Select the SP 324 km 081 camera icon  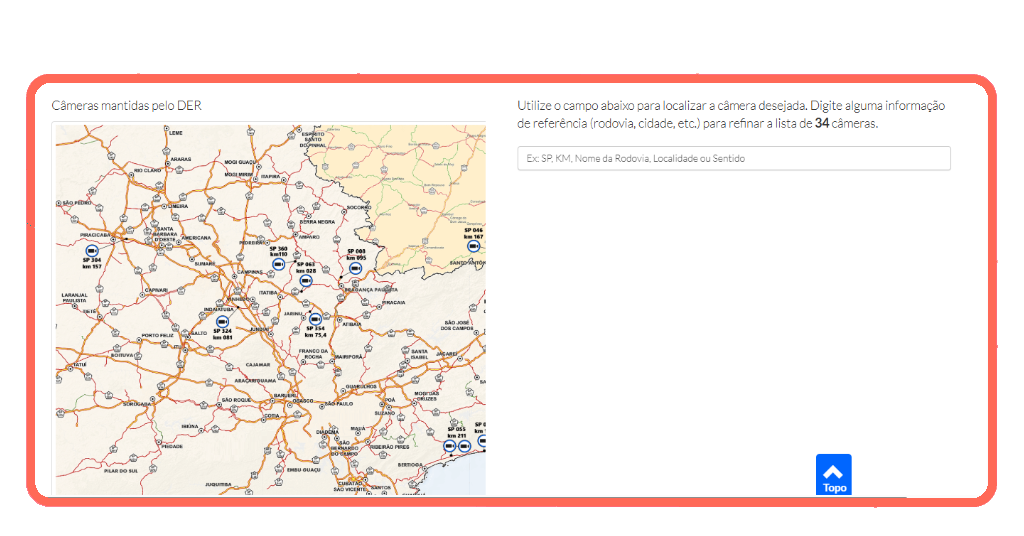point(223,322)
